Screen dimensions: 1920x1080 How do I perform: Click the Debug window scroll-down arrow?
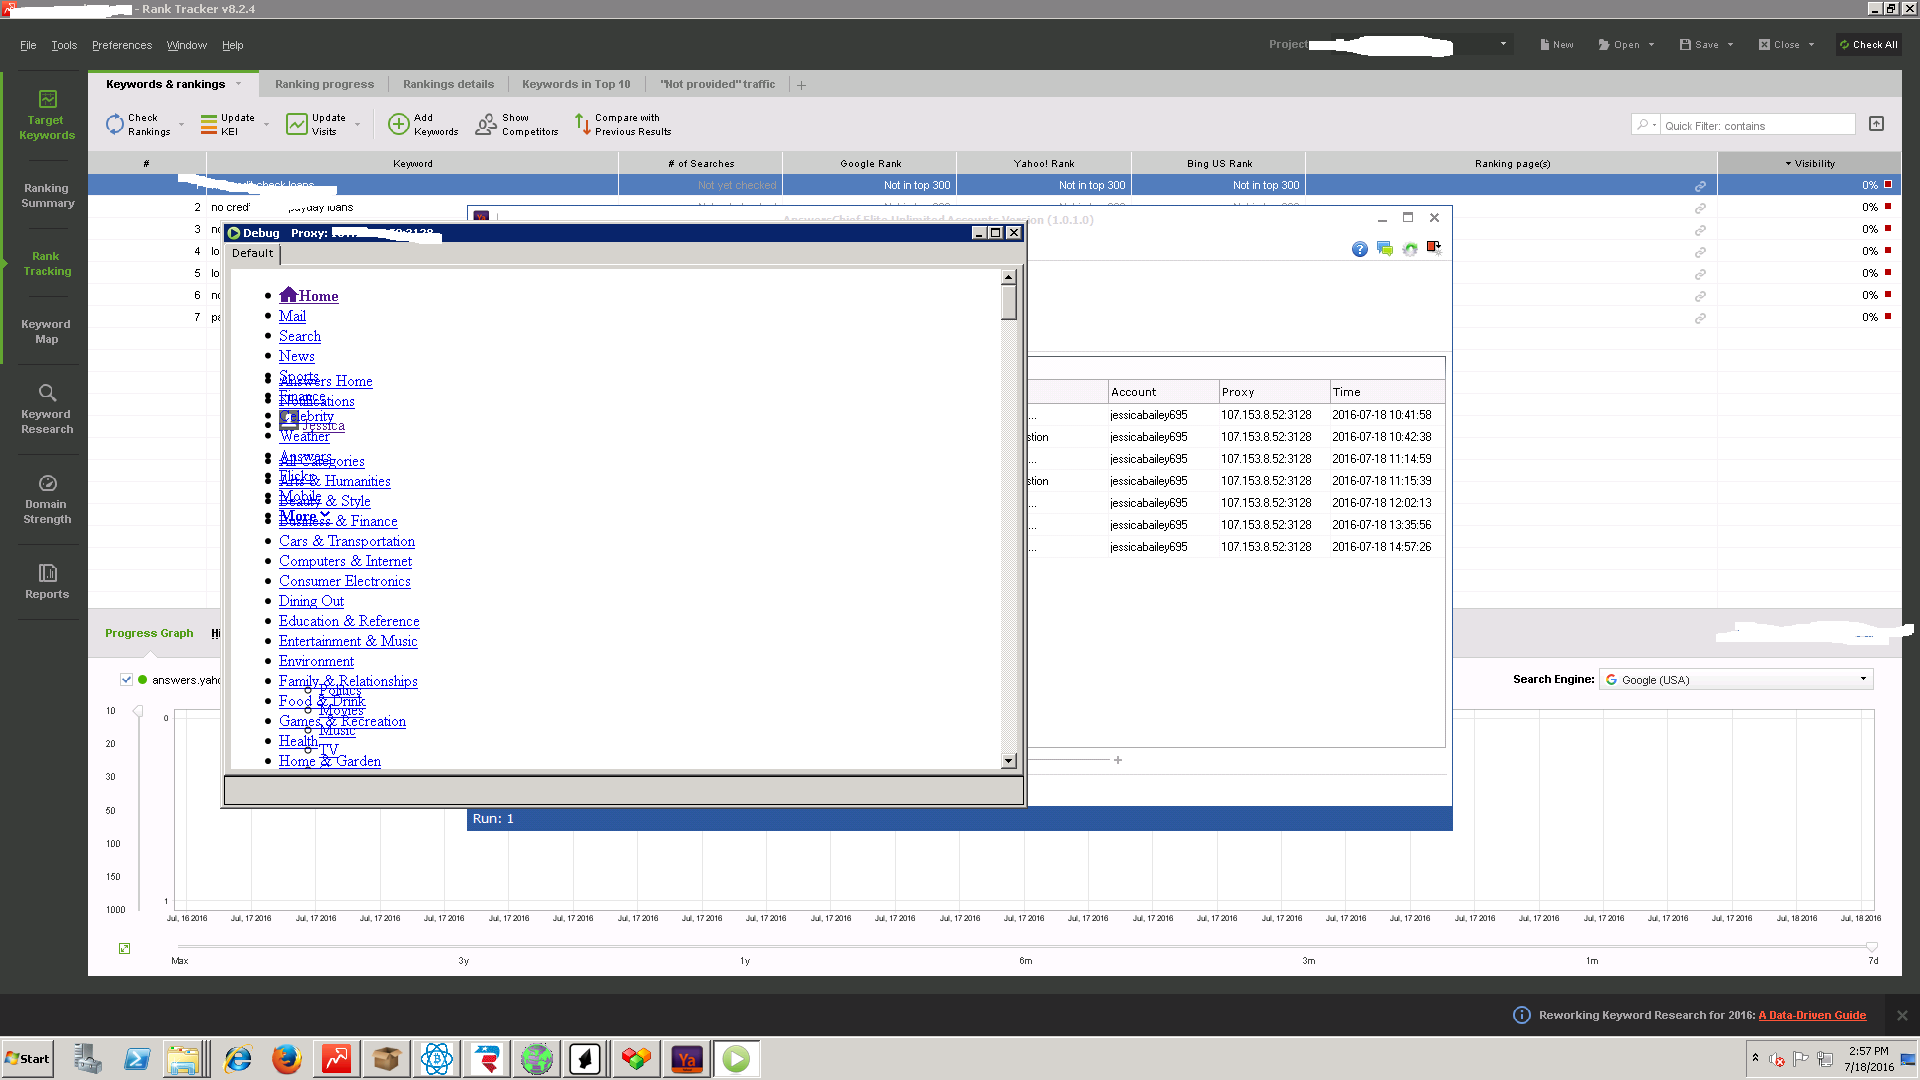(x=1008, y=761)
